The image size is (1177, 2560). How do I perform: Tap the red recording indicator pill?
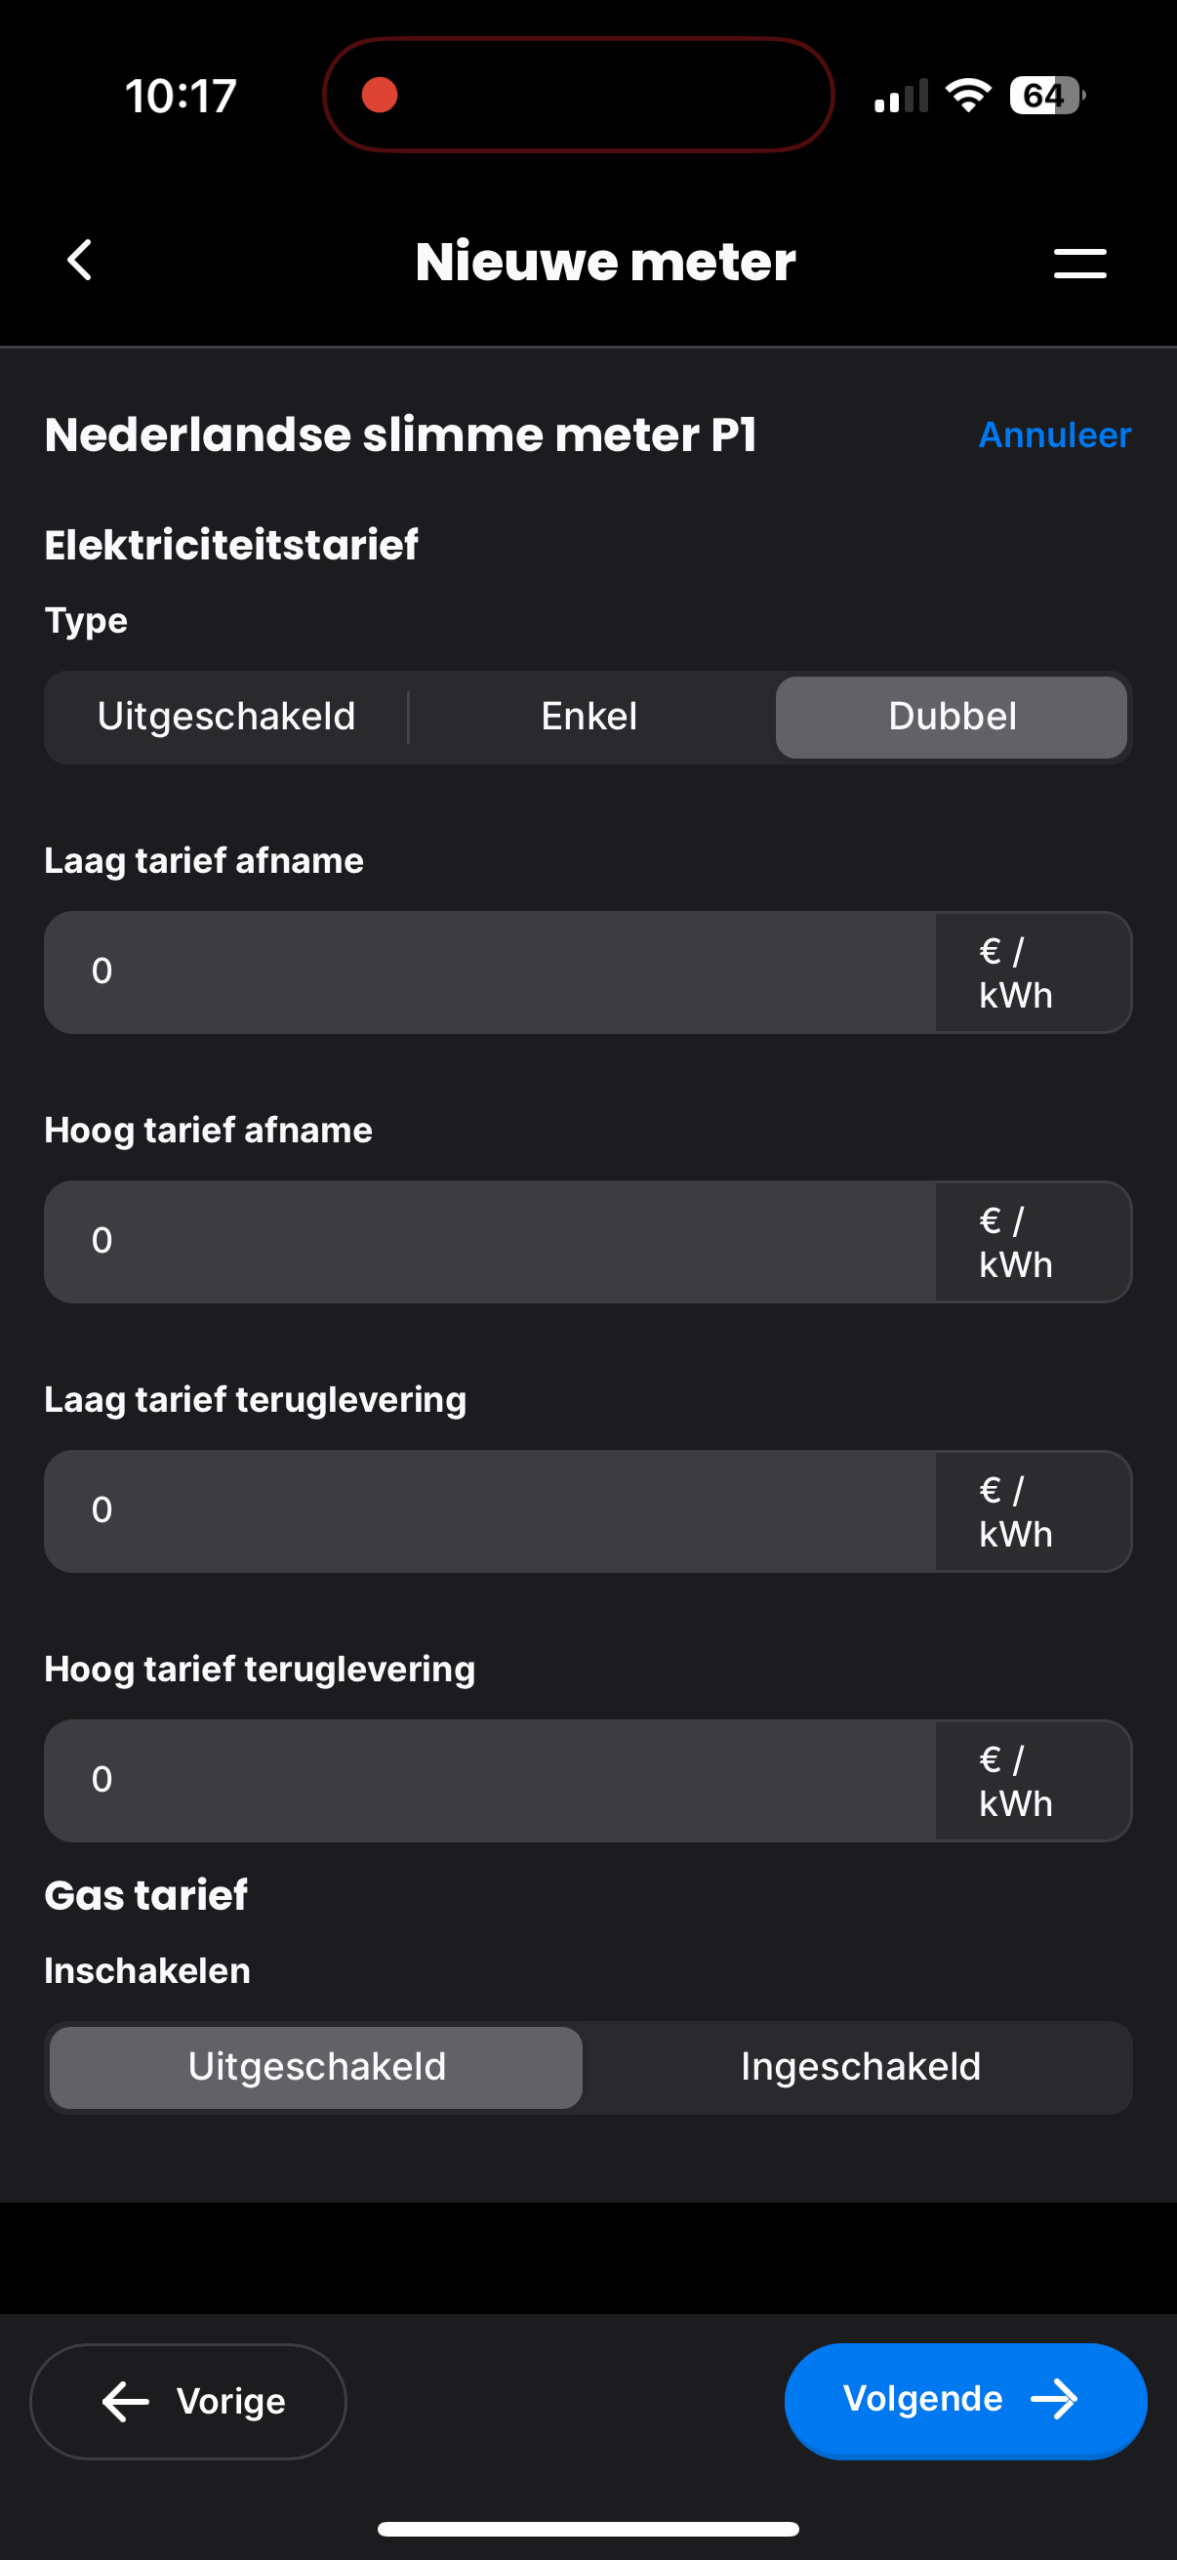tap(578, 95)
